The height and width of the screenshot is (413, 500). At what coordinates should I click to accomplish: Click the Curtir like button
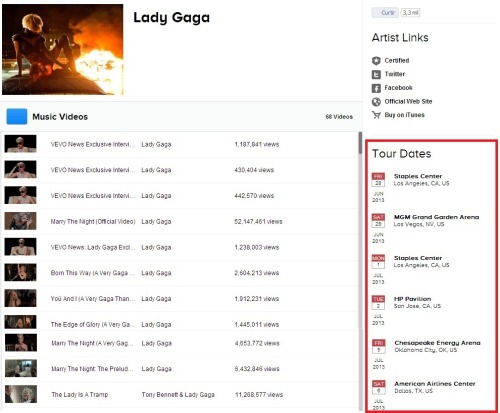coord(385,13)
